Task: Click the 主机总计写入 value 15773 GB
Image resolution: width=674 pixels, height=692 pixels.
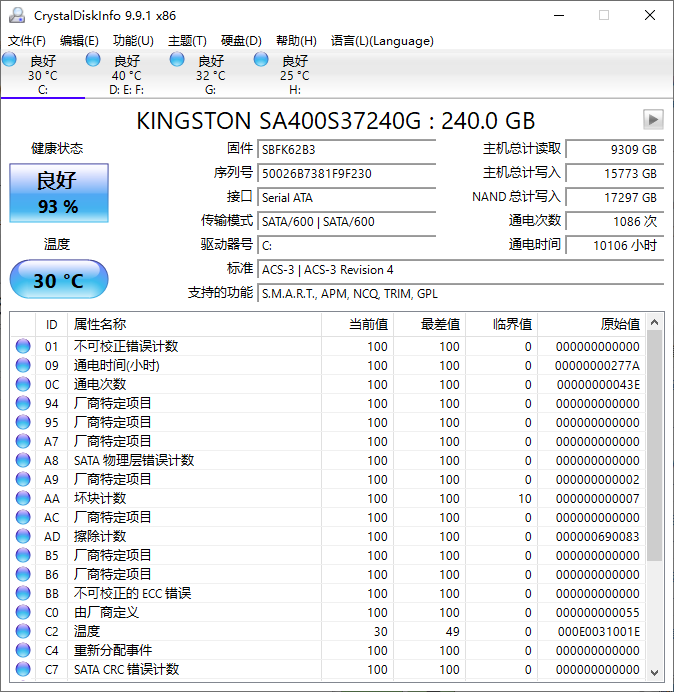Action: click(615, 173)
